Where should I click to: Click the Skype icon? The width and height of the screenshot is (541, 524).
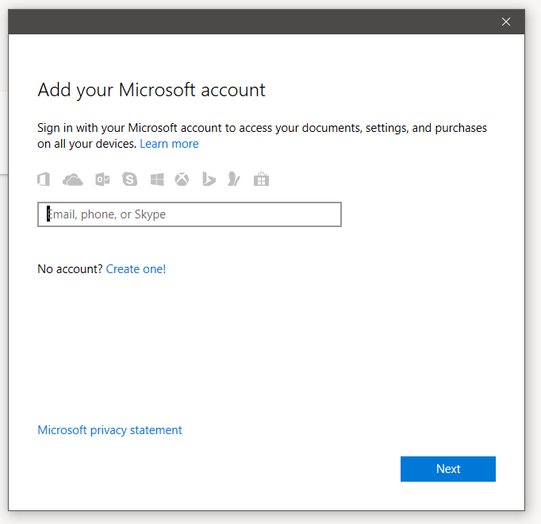130,179
